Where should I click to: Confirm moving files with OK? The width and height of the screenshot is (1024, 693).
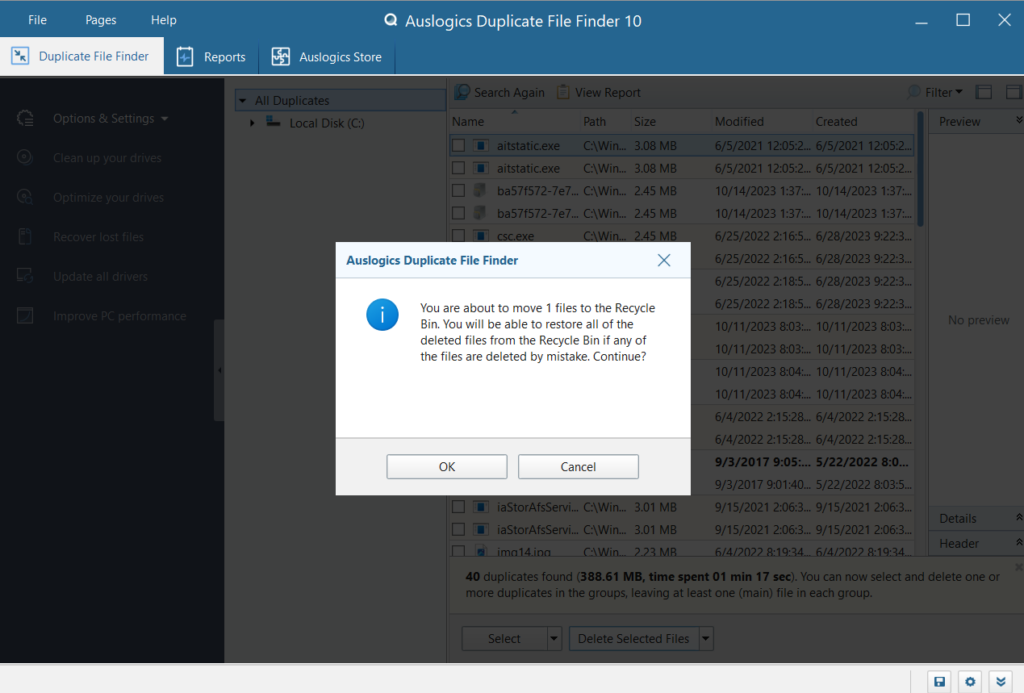click(446, 466)
